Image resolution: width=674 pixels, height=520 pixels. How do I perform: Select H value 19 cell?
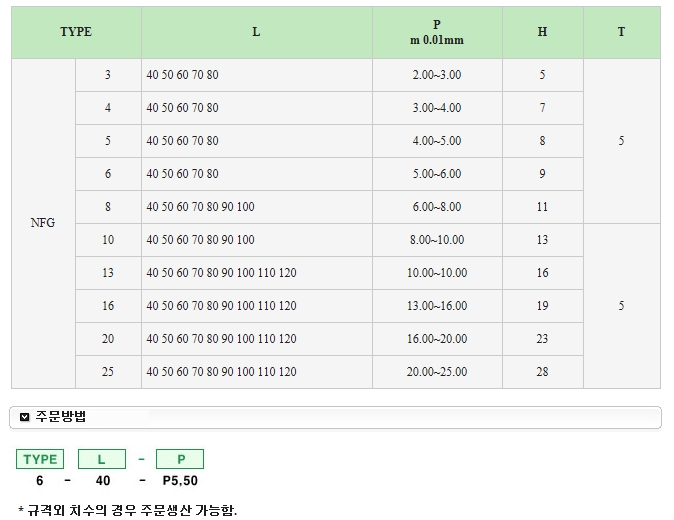pos(542,306)
